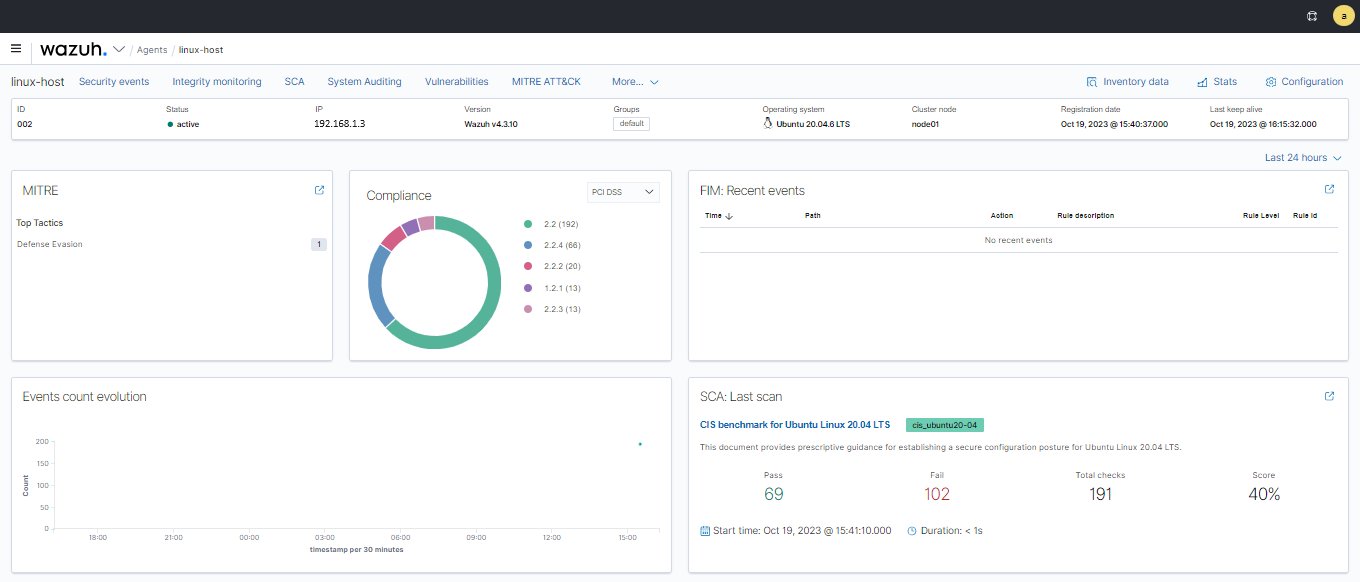Switch to the SCA tab

[x=294, y=82]
